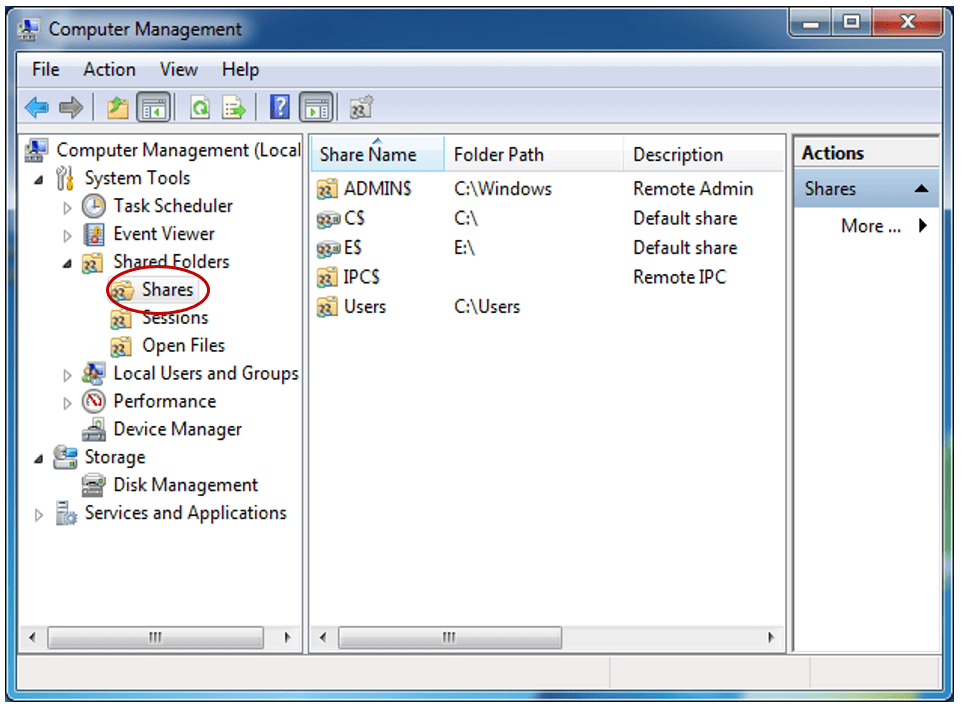The image size is (962, 707).
Task: Click the ADMIN$ share icon
Action: point(327,189)
